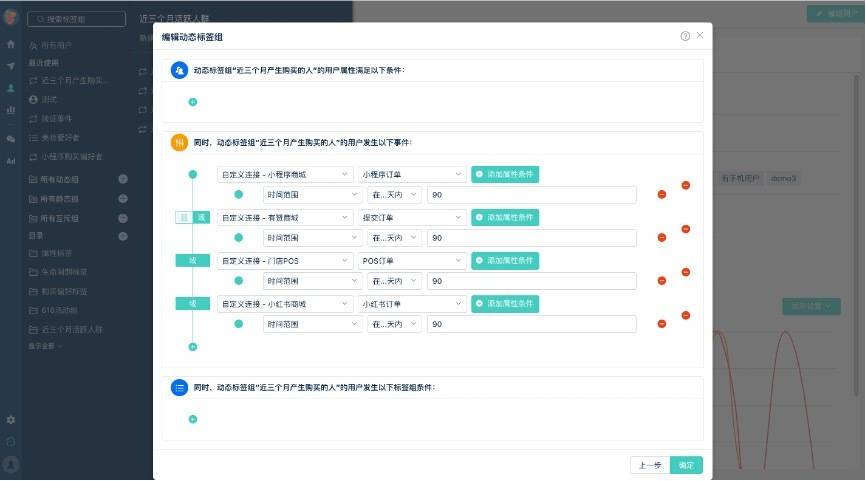Add a tag group condition with plus icon

click(193, 419)
